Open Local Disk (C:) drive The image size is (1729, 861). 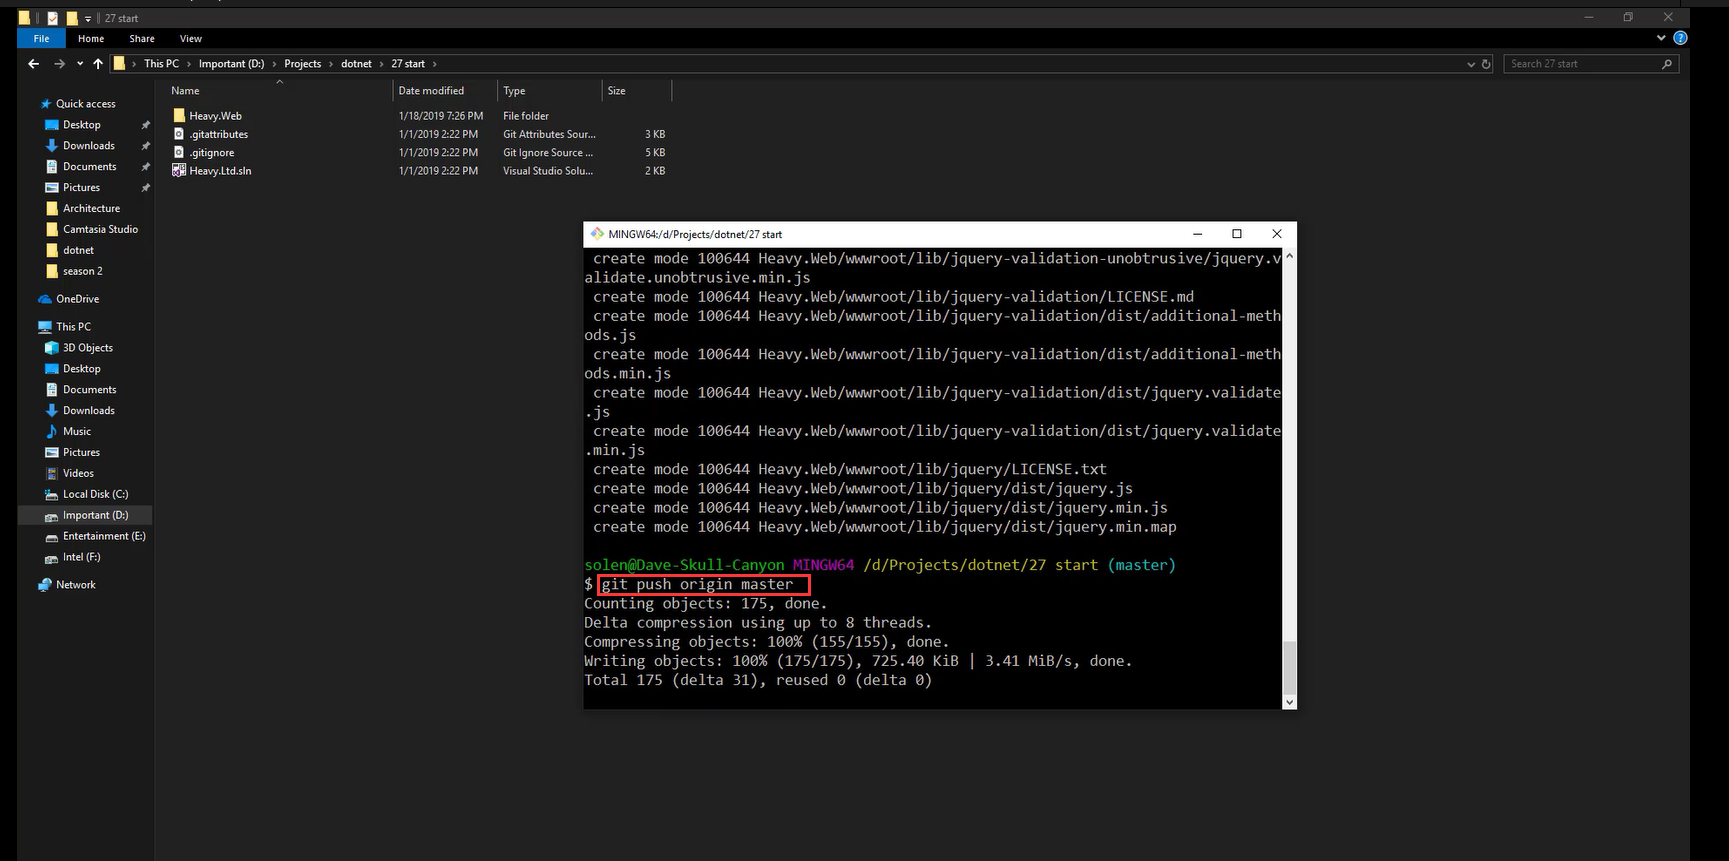coord(95,495)
